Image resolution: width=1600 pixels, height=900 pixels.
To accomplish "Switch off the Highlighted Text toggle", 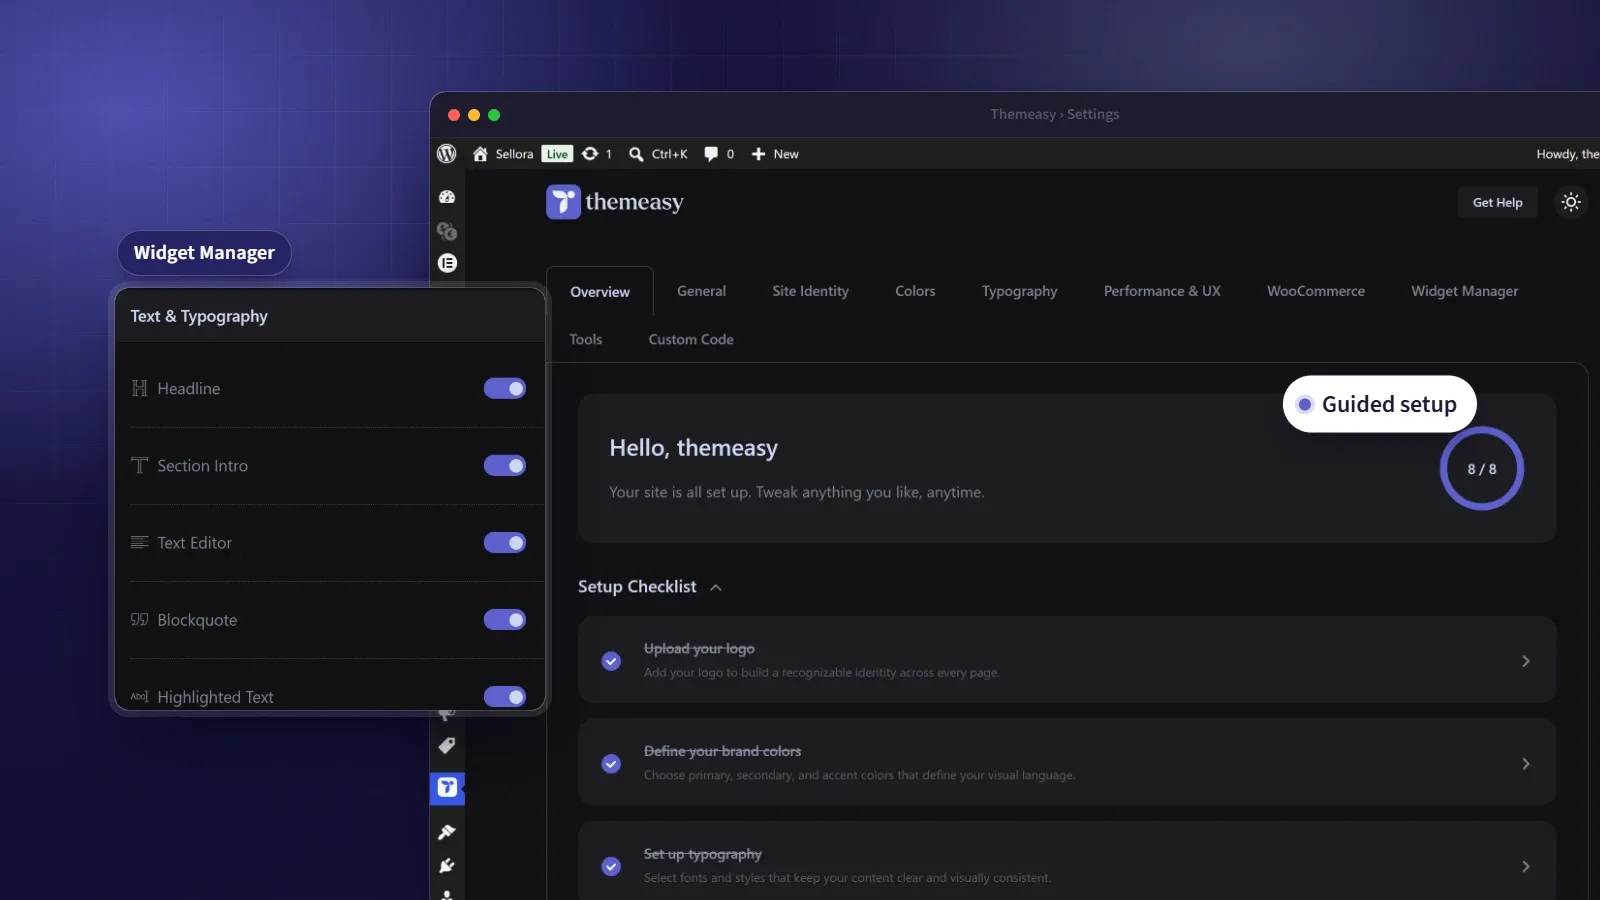I will 505,696.
